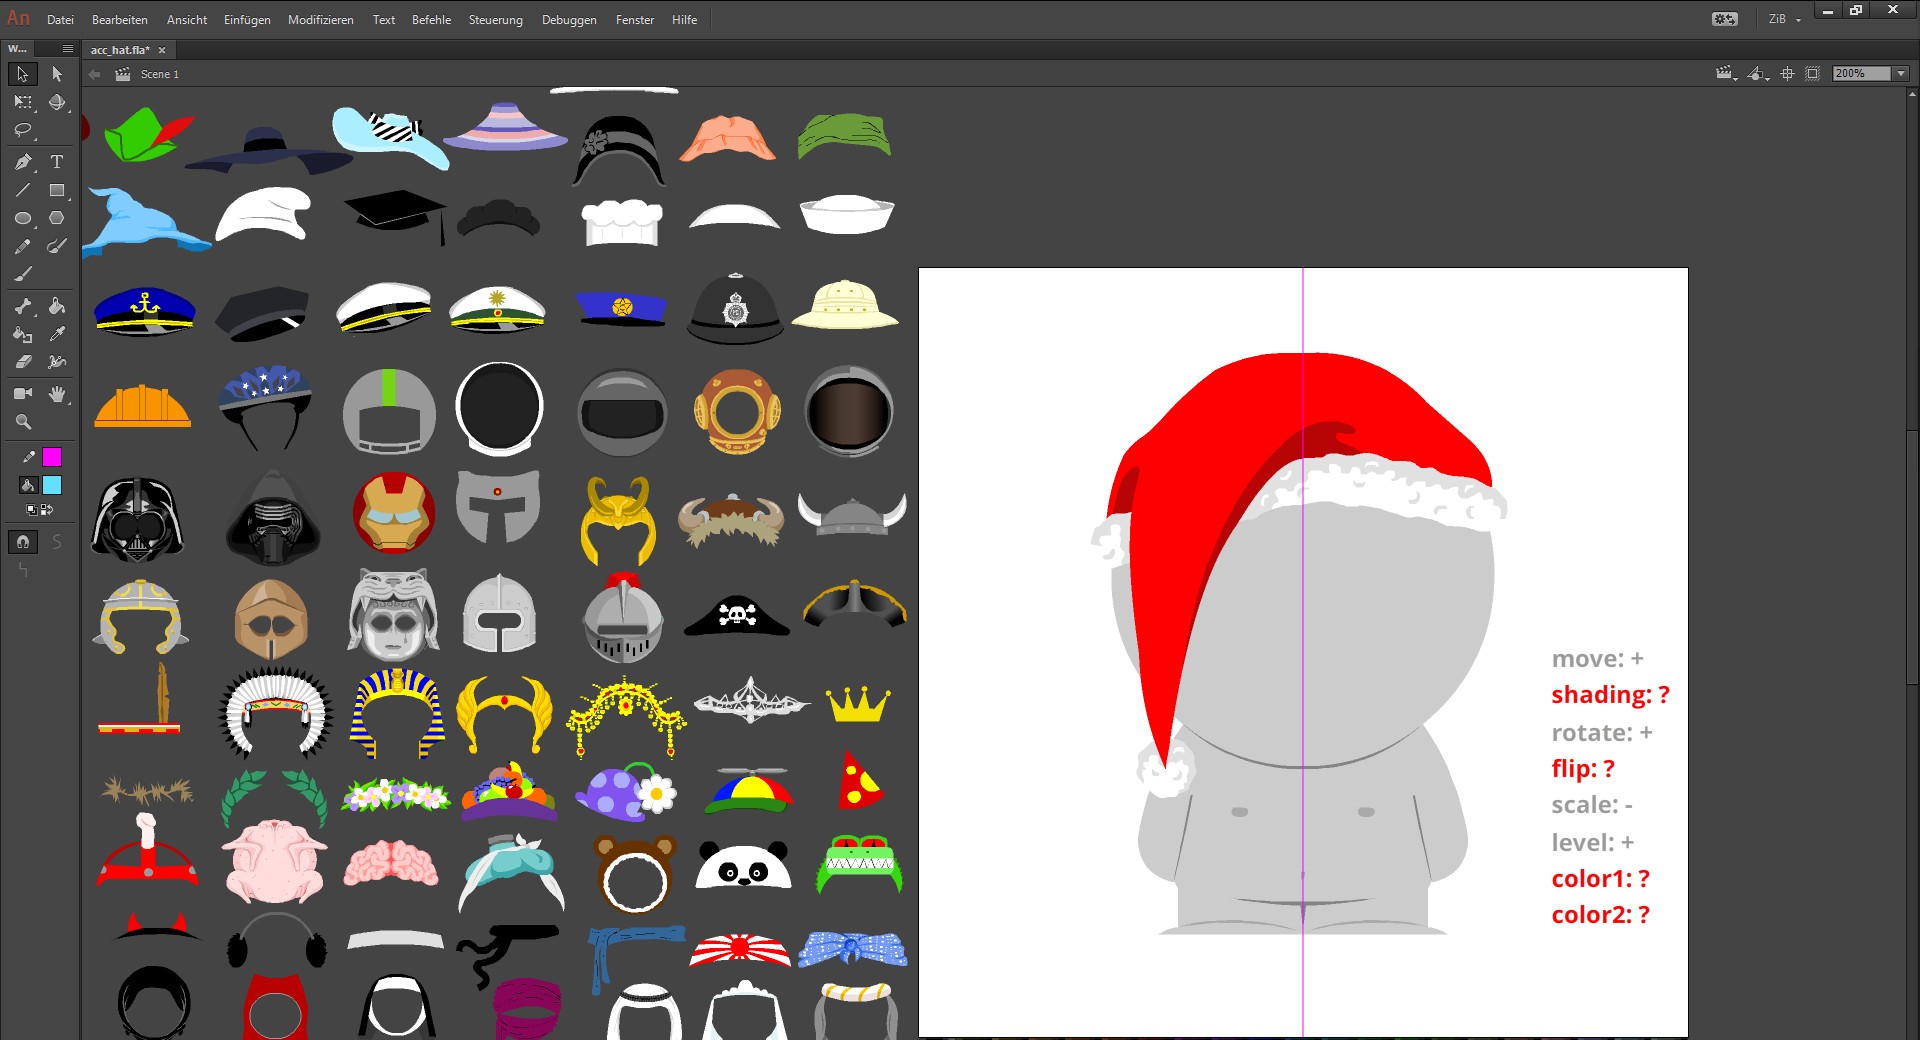Toggle the center stage button

point(1787,74)
